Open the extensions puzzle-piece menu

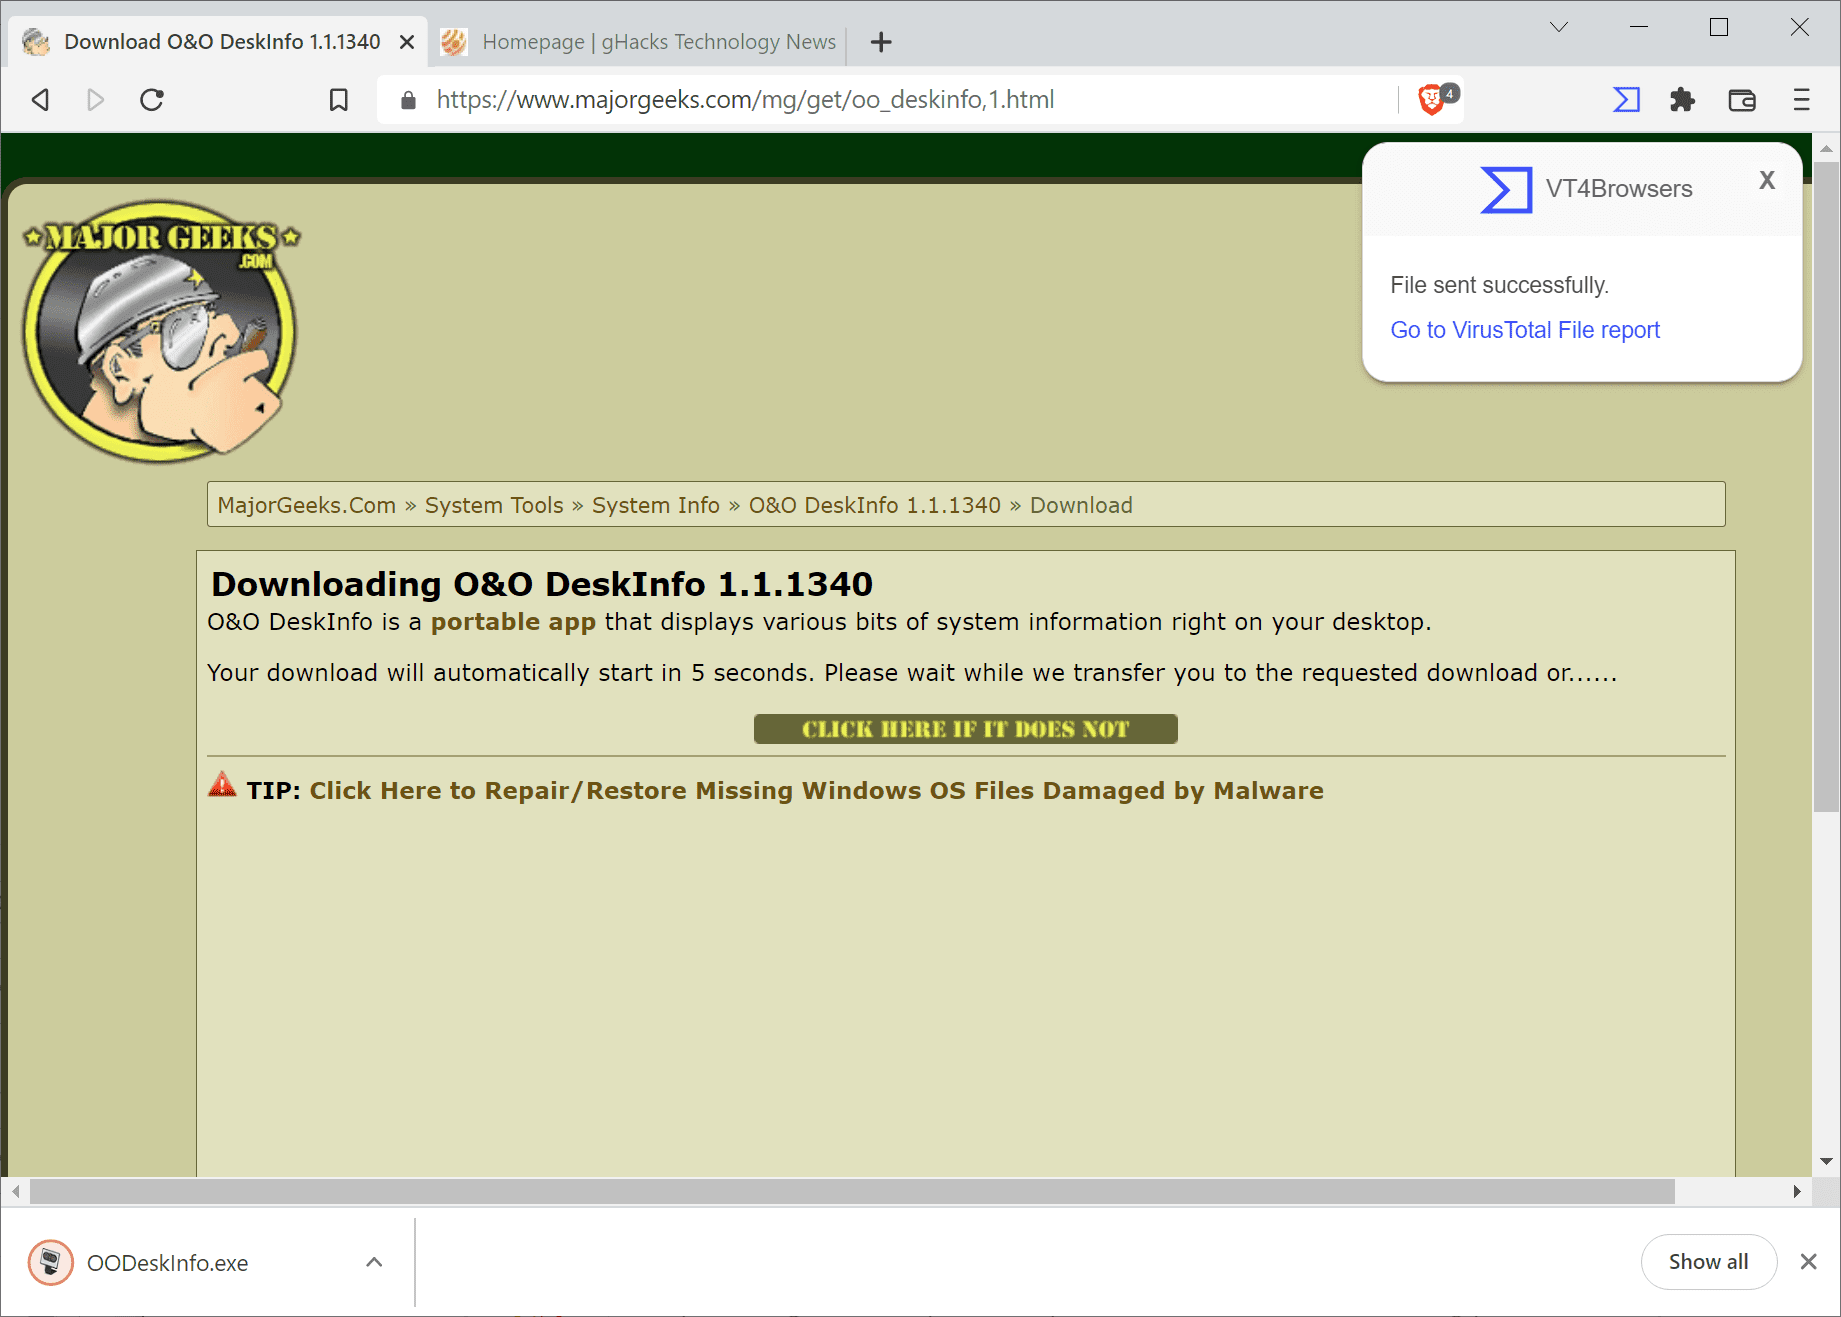pos(1683,100)
